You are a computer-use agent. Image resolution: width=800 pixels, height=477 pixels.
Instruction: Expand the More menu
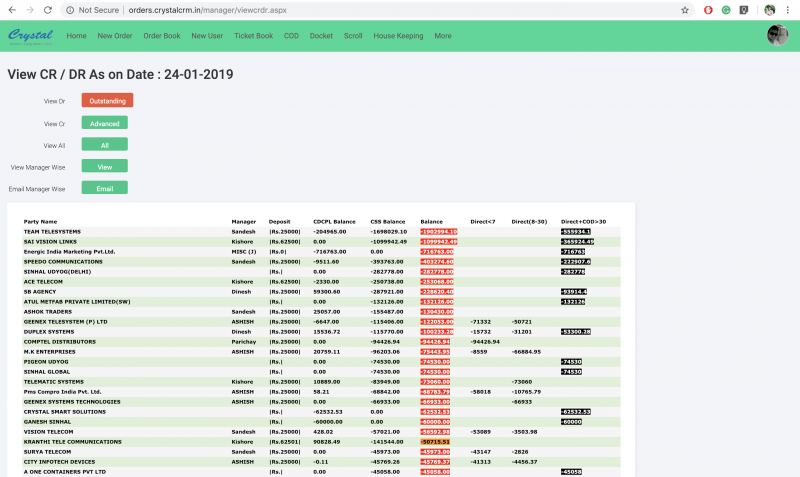443,36
